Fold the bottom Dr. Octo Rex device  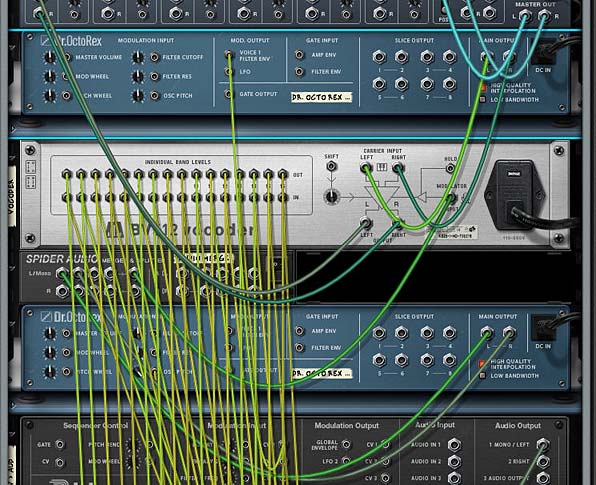(13, 324)
